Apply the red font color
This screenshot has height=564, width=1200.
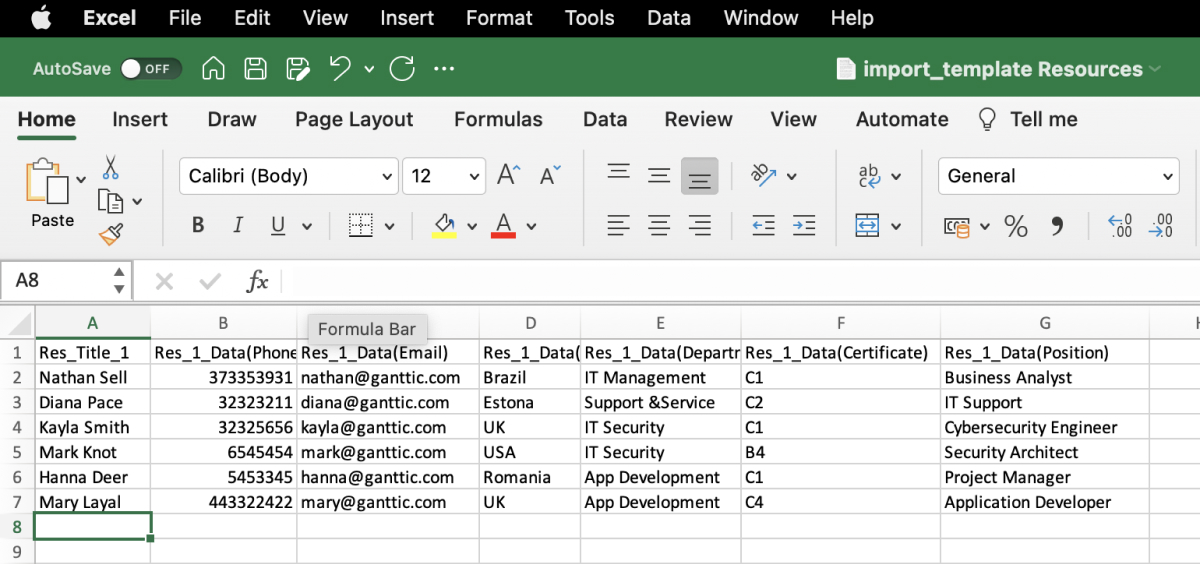click(x=504, y=225)
